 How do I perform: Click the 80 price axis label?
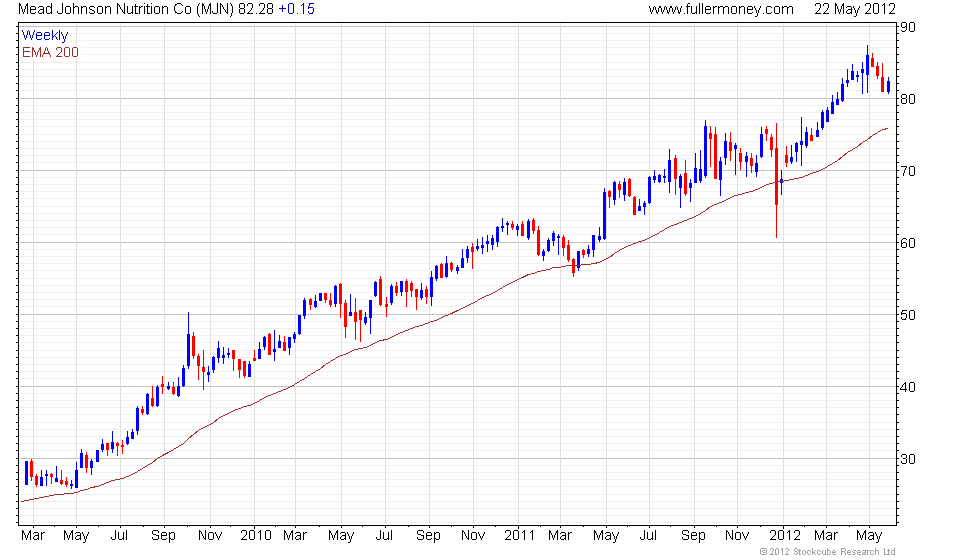[908, 99]
